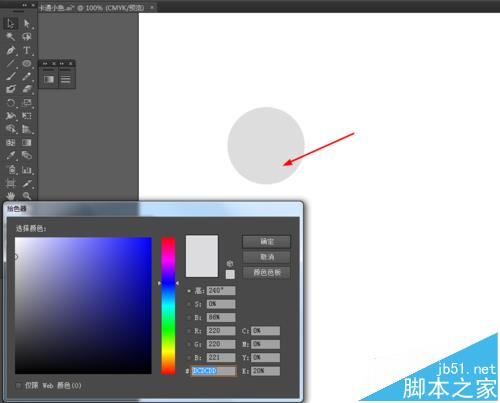The width and height of the screenshot is (500, 403).
Task: Click the hex color field DCDCDD
Action: click(213, 371)
